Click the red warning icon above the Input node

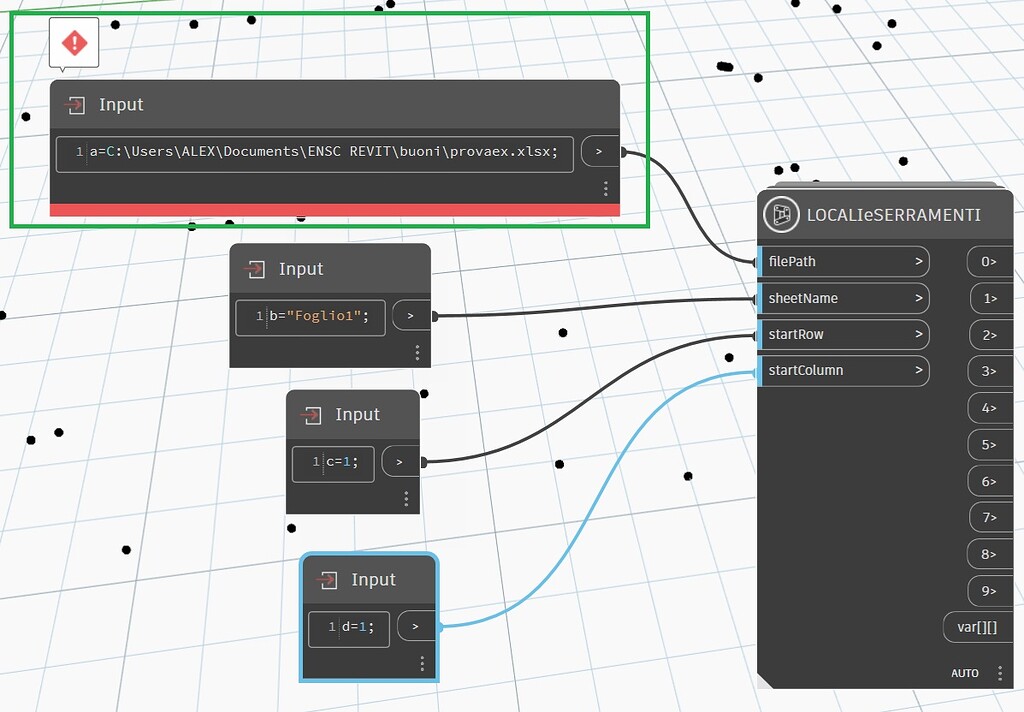point(73,42)
